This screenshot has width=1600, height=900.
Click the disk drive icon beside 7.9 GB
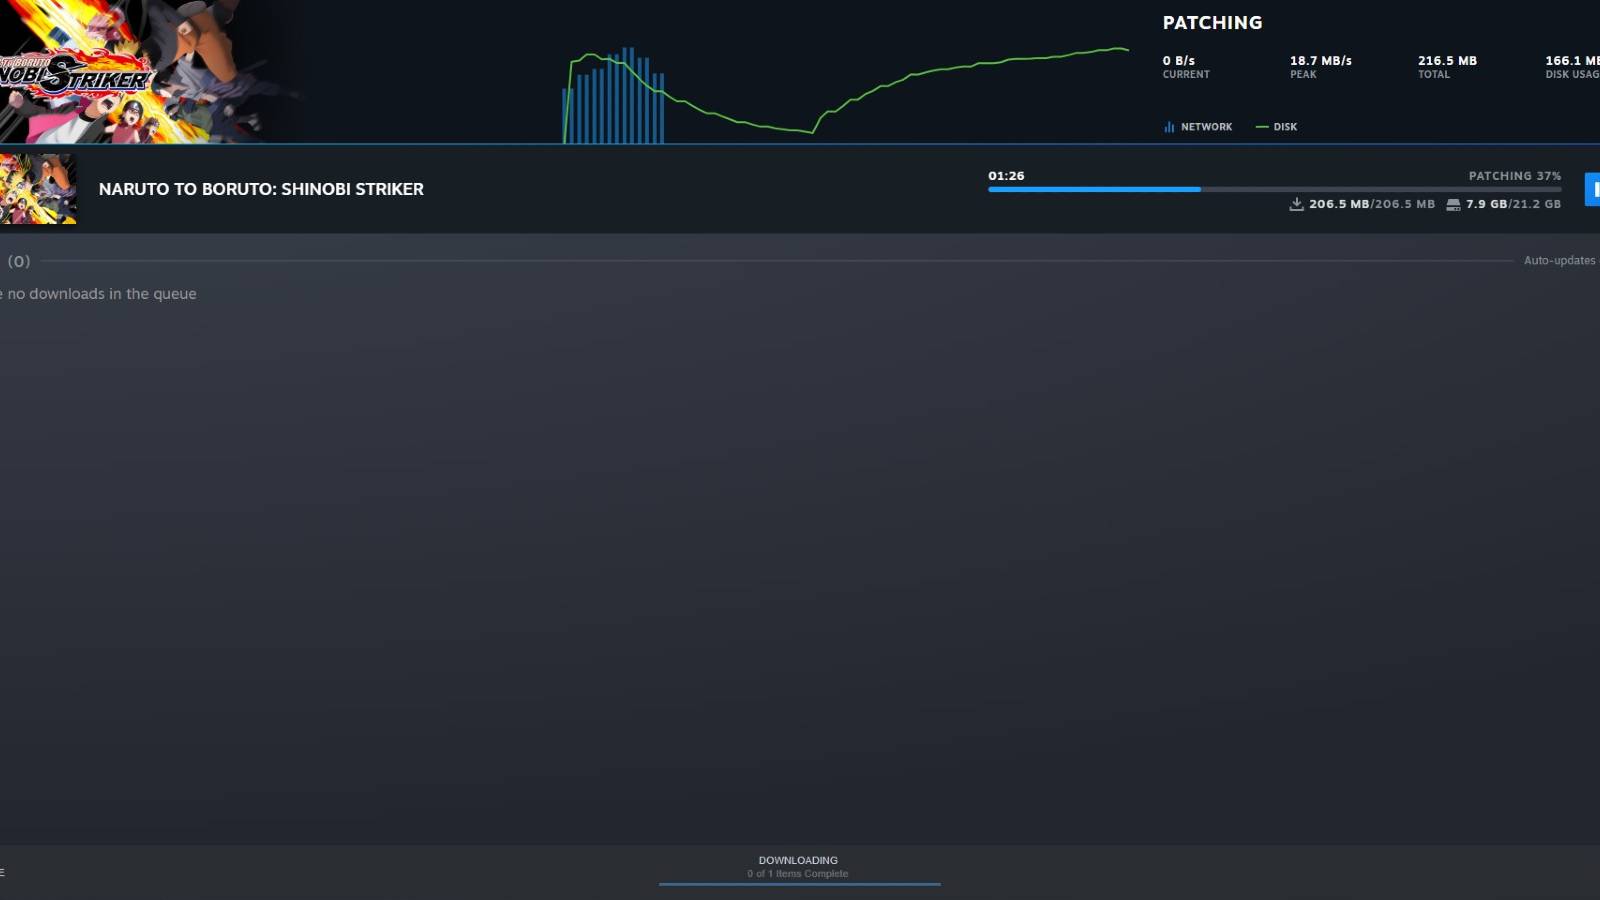coord(1453,204)
